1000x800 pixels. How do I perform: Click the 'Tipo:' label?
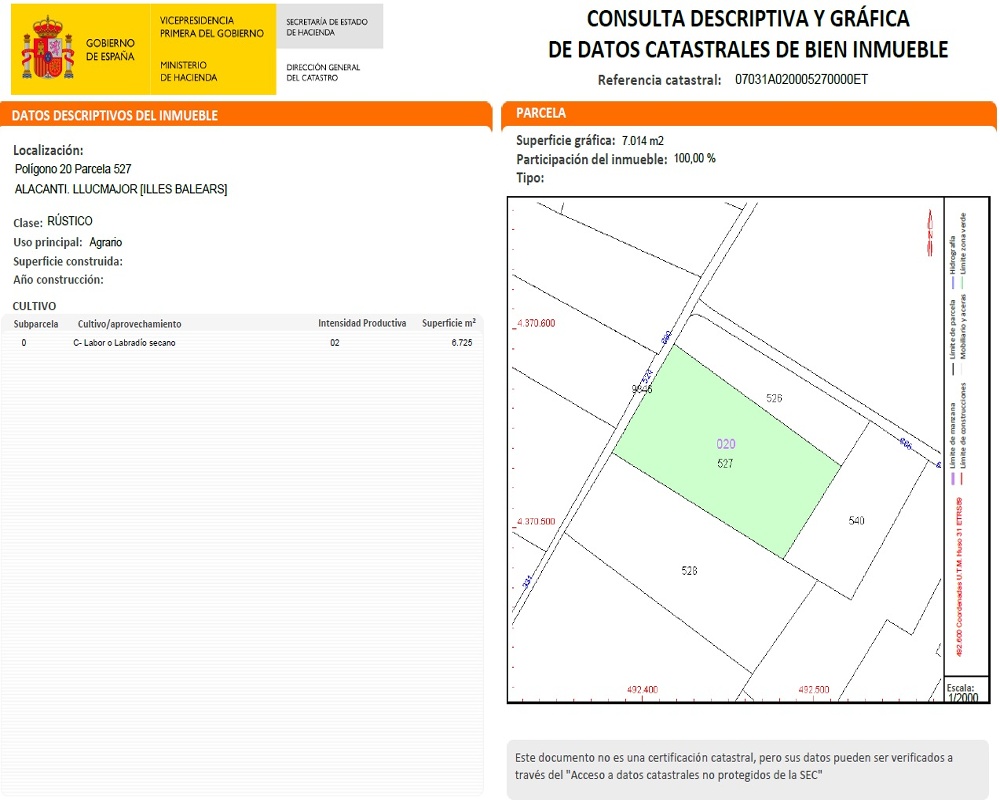tap(530, 178)
